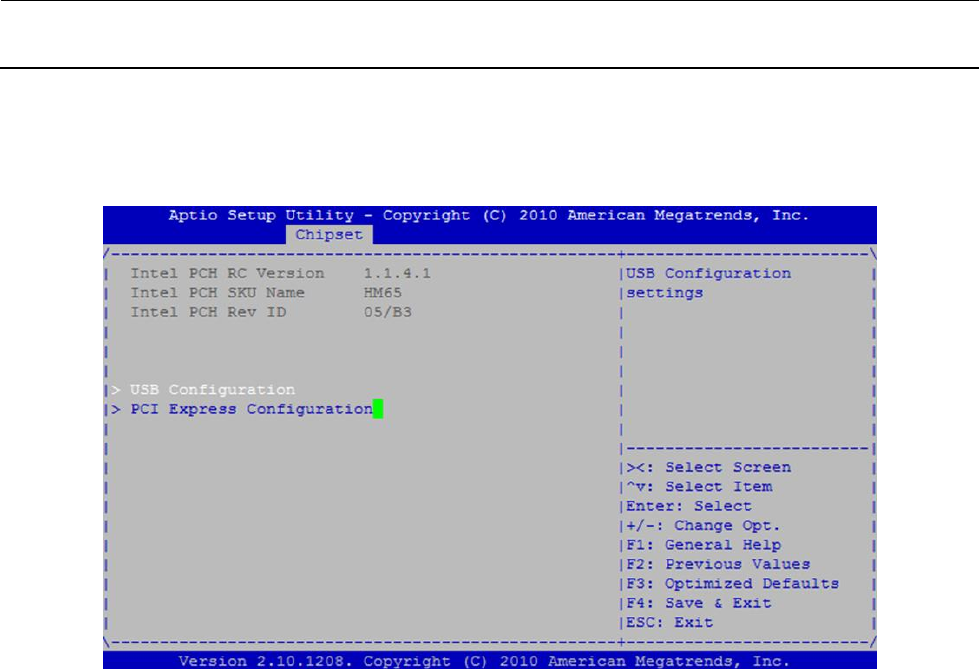Click the Aptio Setup Utility title text
979x669 pixels.
pos(489,216)
